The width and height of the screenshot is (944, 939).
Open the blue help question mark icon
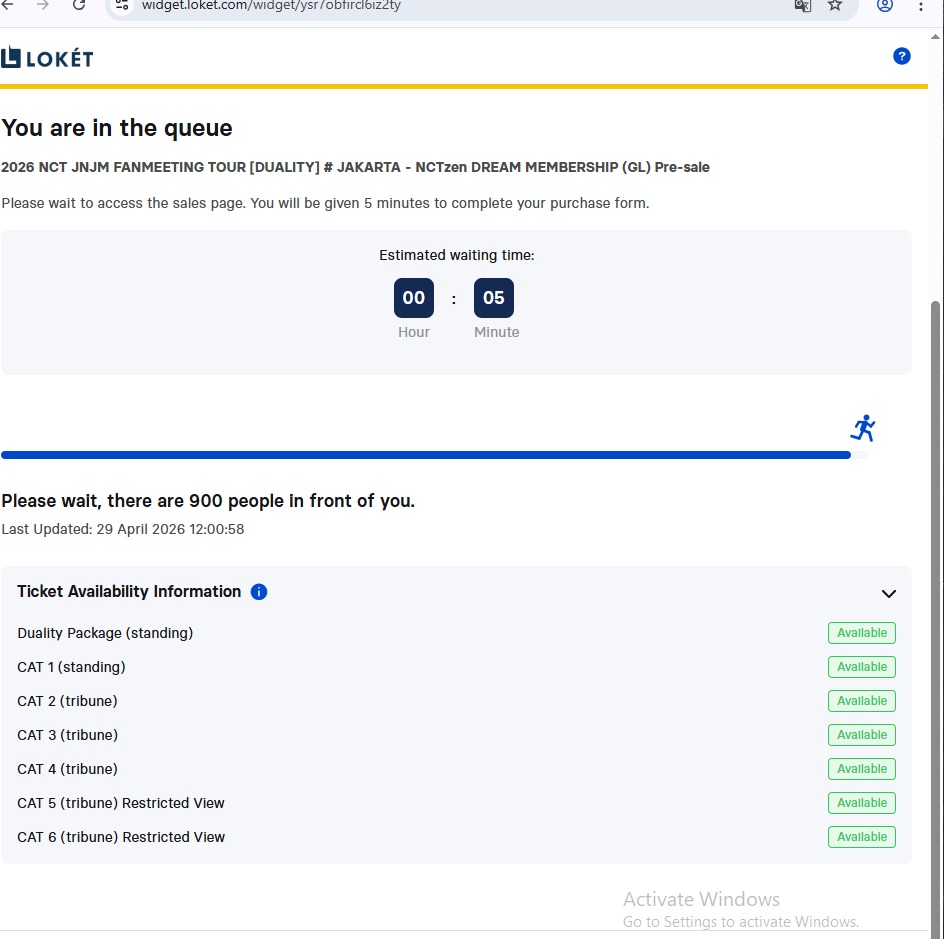(901, 56)
